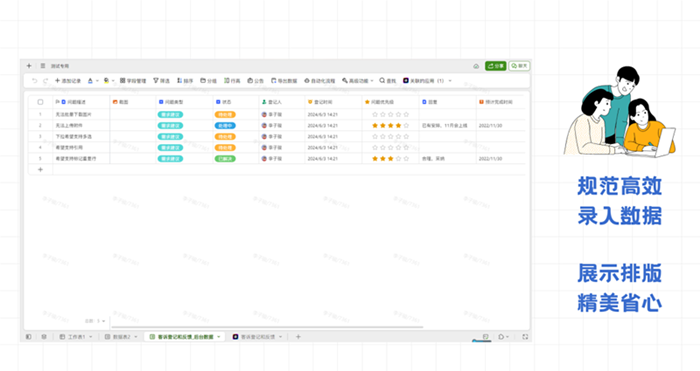Click the tag-shaped icon at bottom right
The image size is (700, 371).
point(501,337)
